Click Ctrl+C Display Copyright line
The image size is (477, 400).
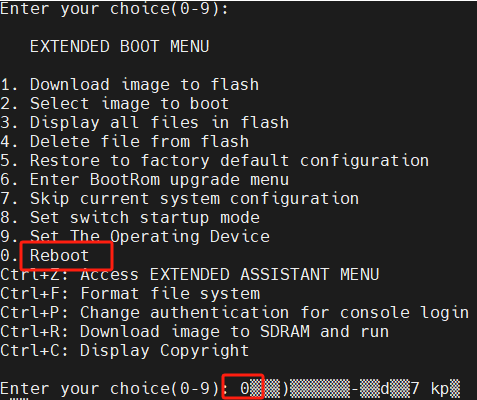click(125, 351)
